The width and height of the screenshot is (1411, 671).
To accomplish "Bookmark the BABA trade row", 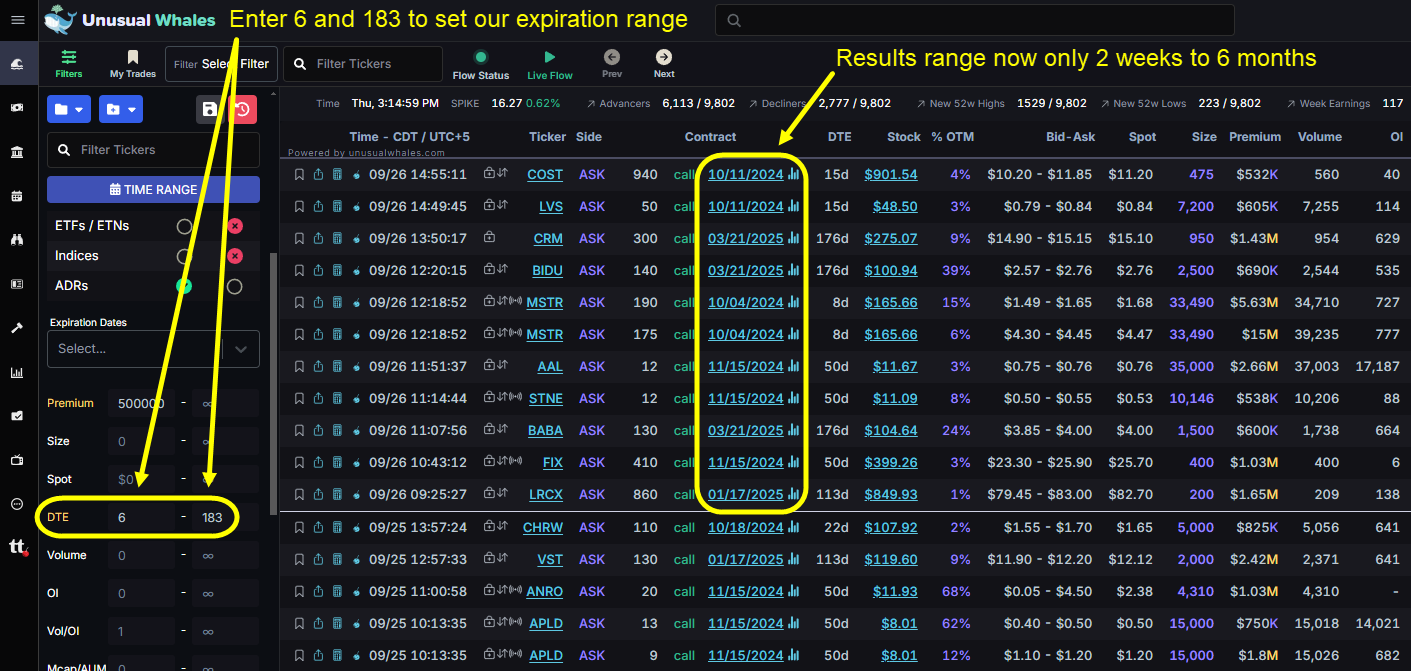I will pos(299,430).
